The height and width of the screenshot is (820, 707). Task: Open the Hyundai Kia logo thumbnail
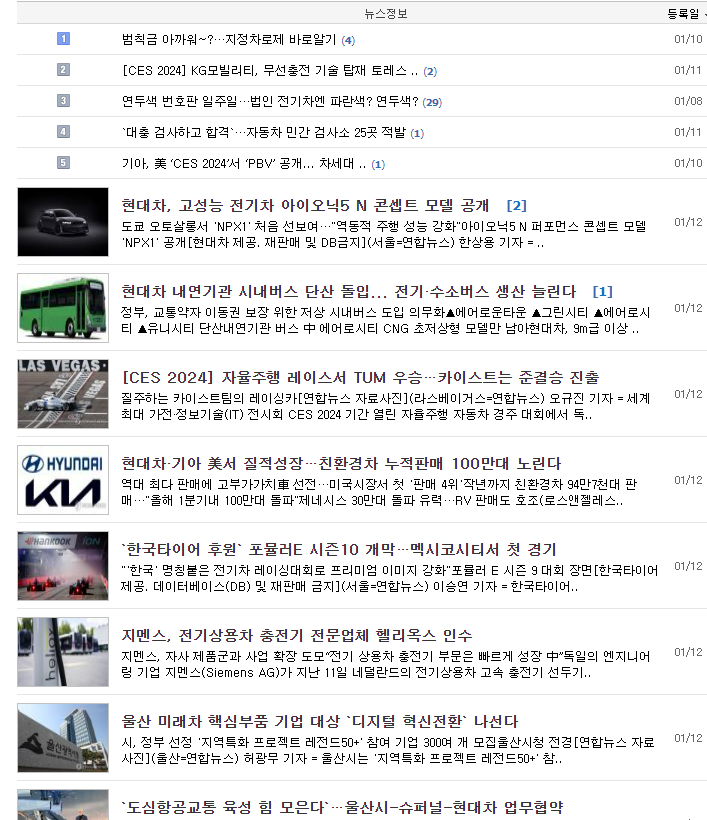[63, 480]
